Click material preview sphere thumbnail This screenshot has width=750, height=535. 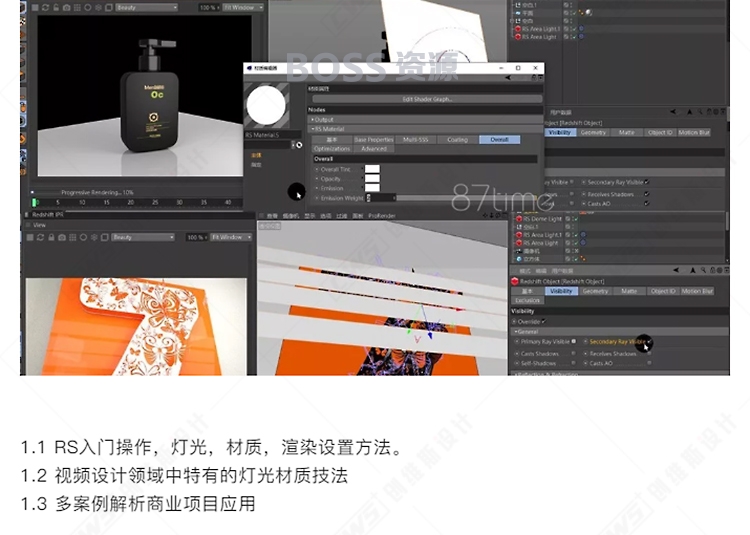266,105
